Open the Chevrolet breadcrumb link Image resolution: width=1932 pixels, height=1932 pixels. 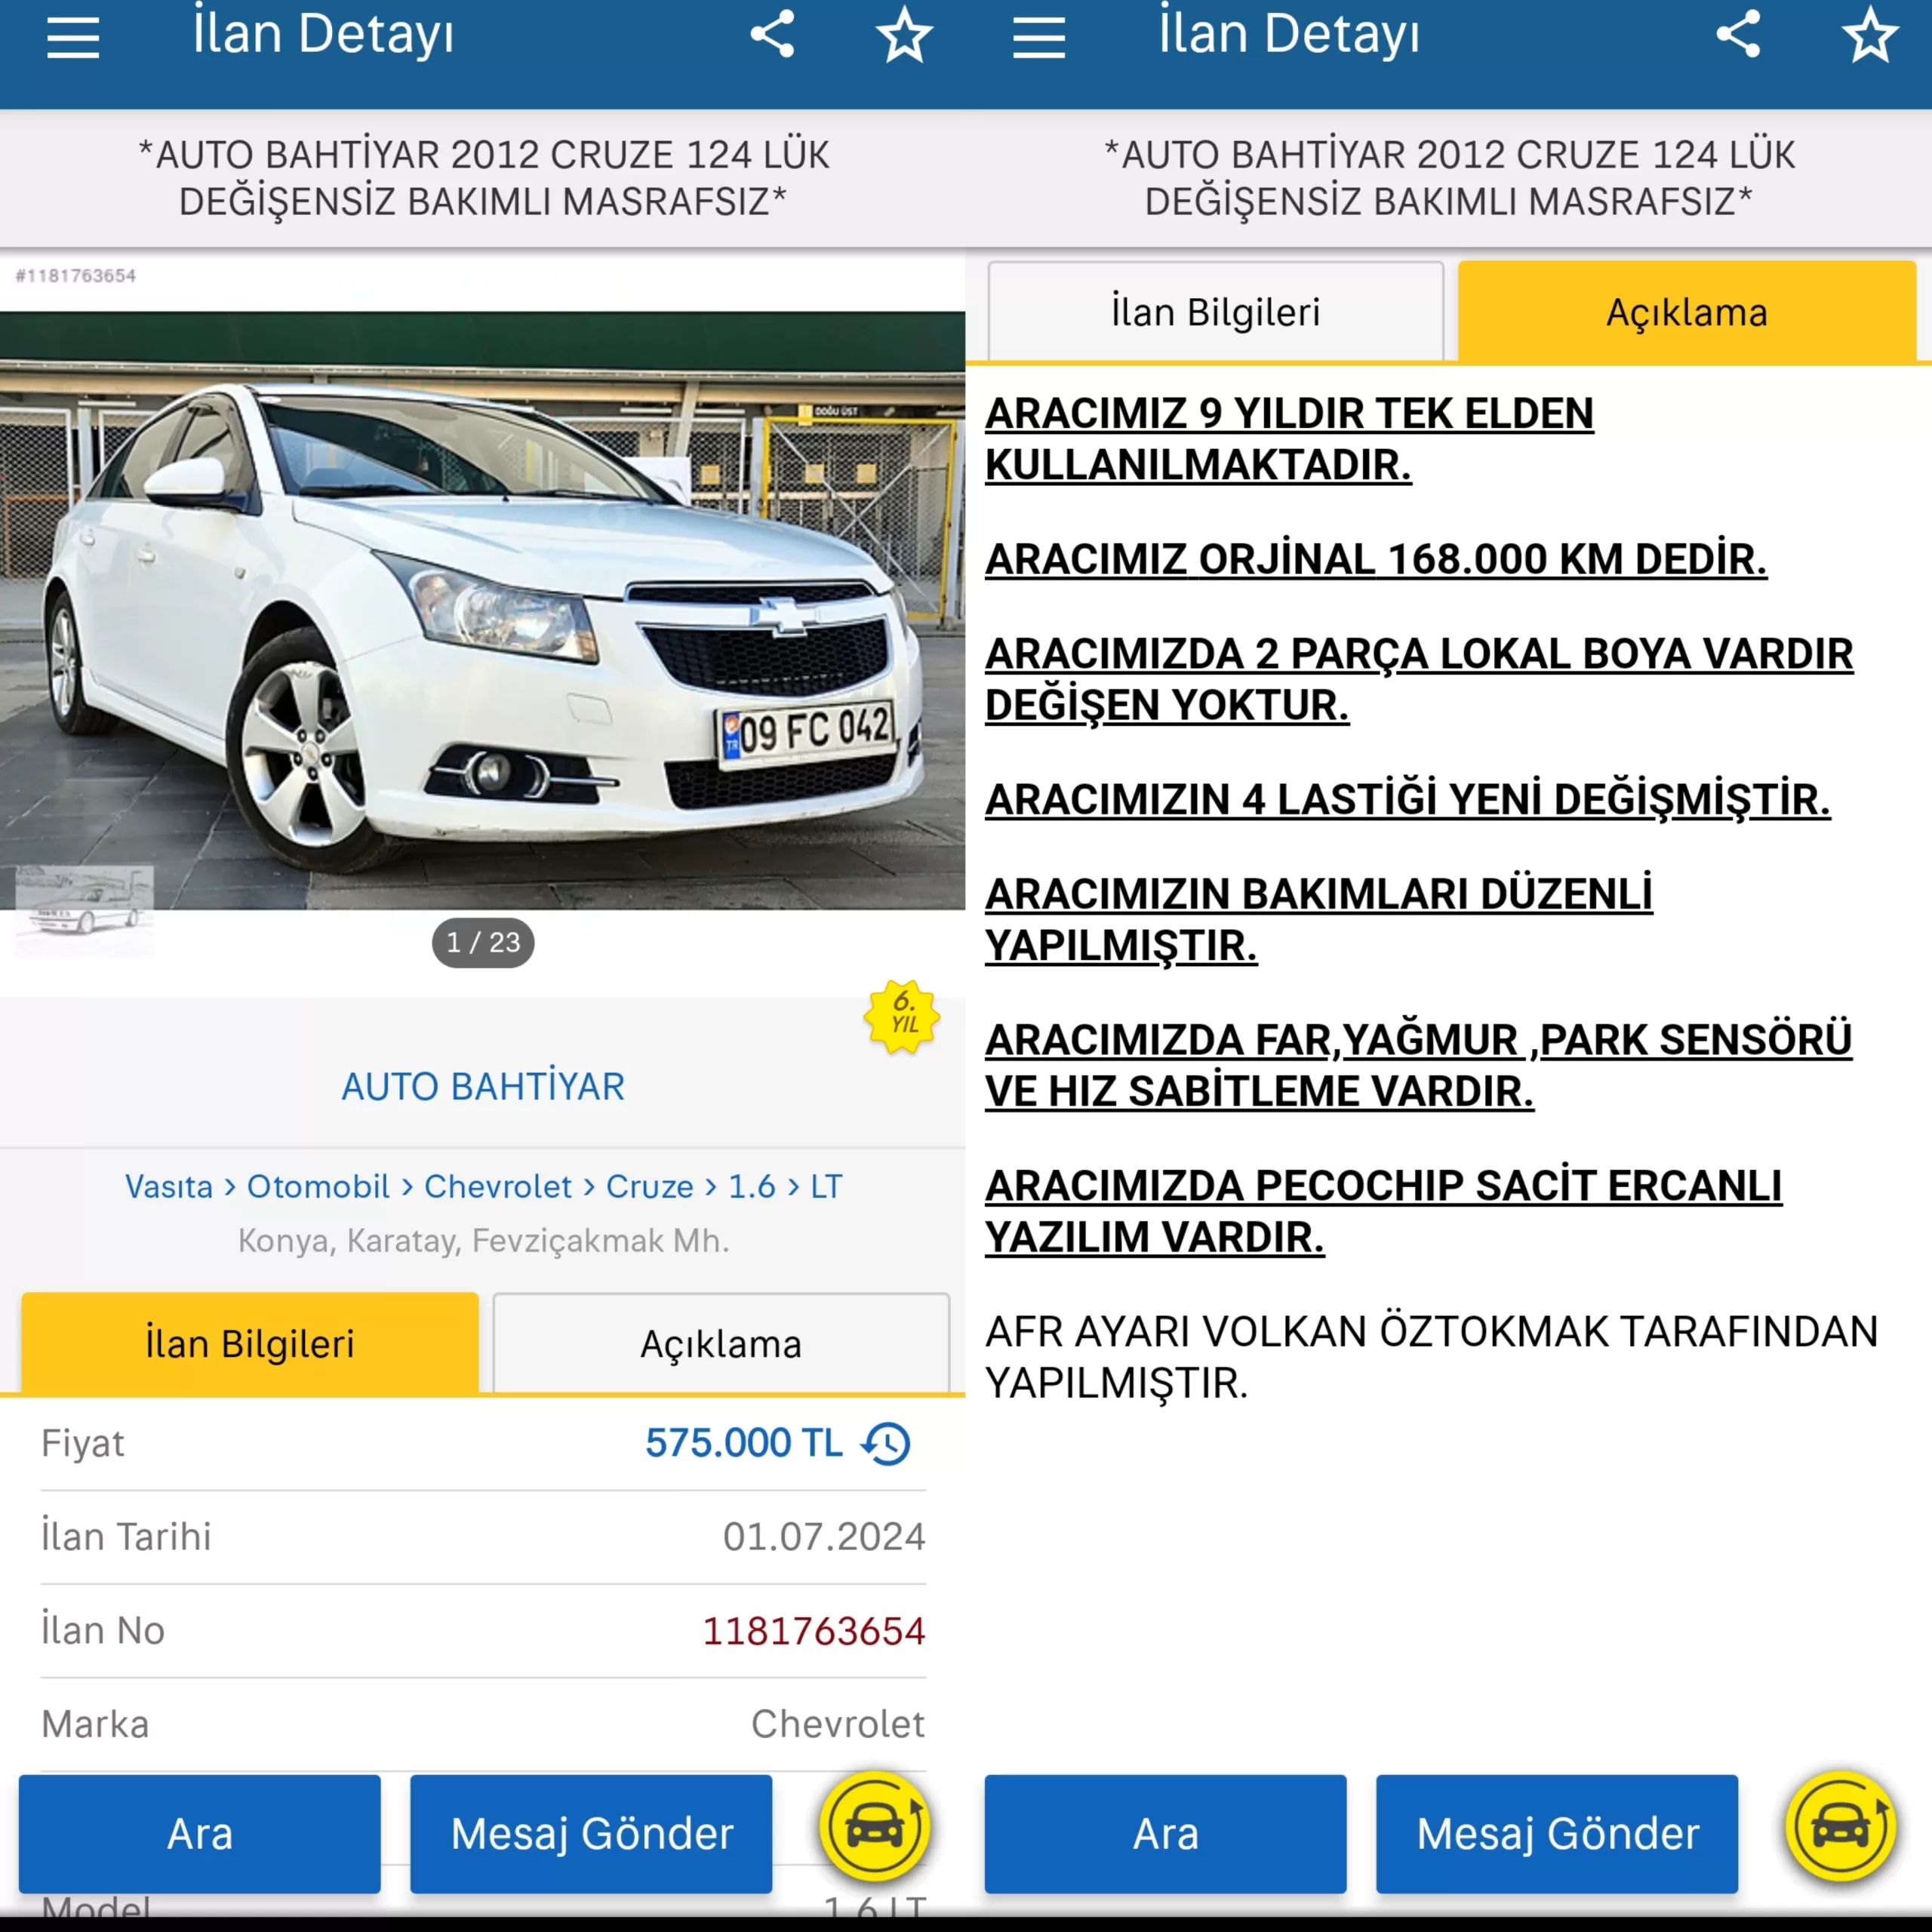click(498, 1186)
